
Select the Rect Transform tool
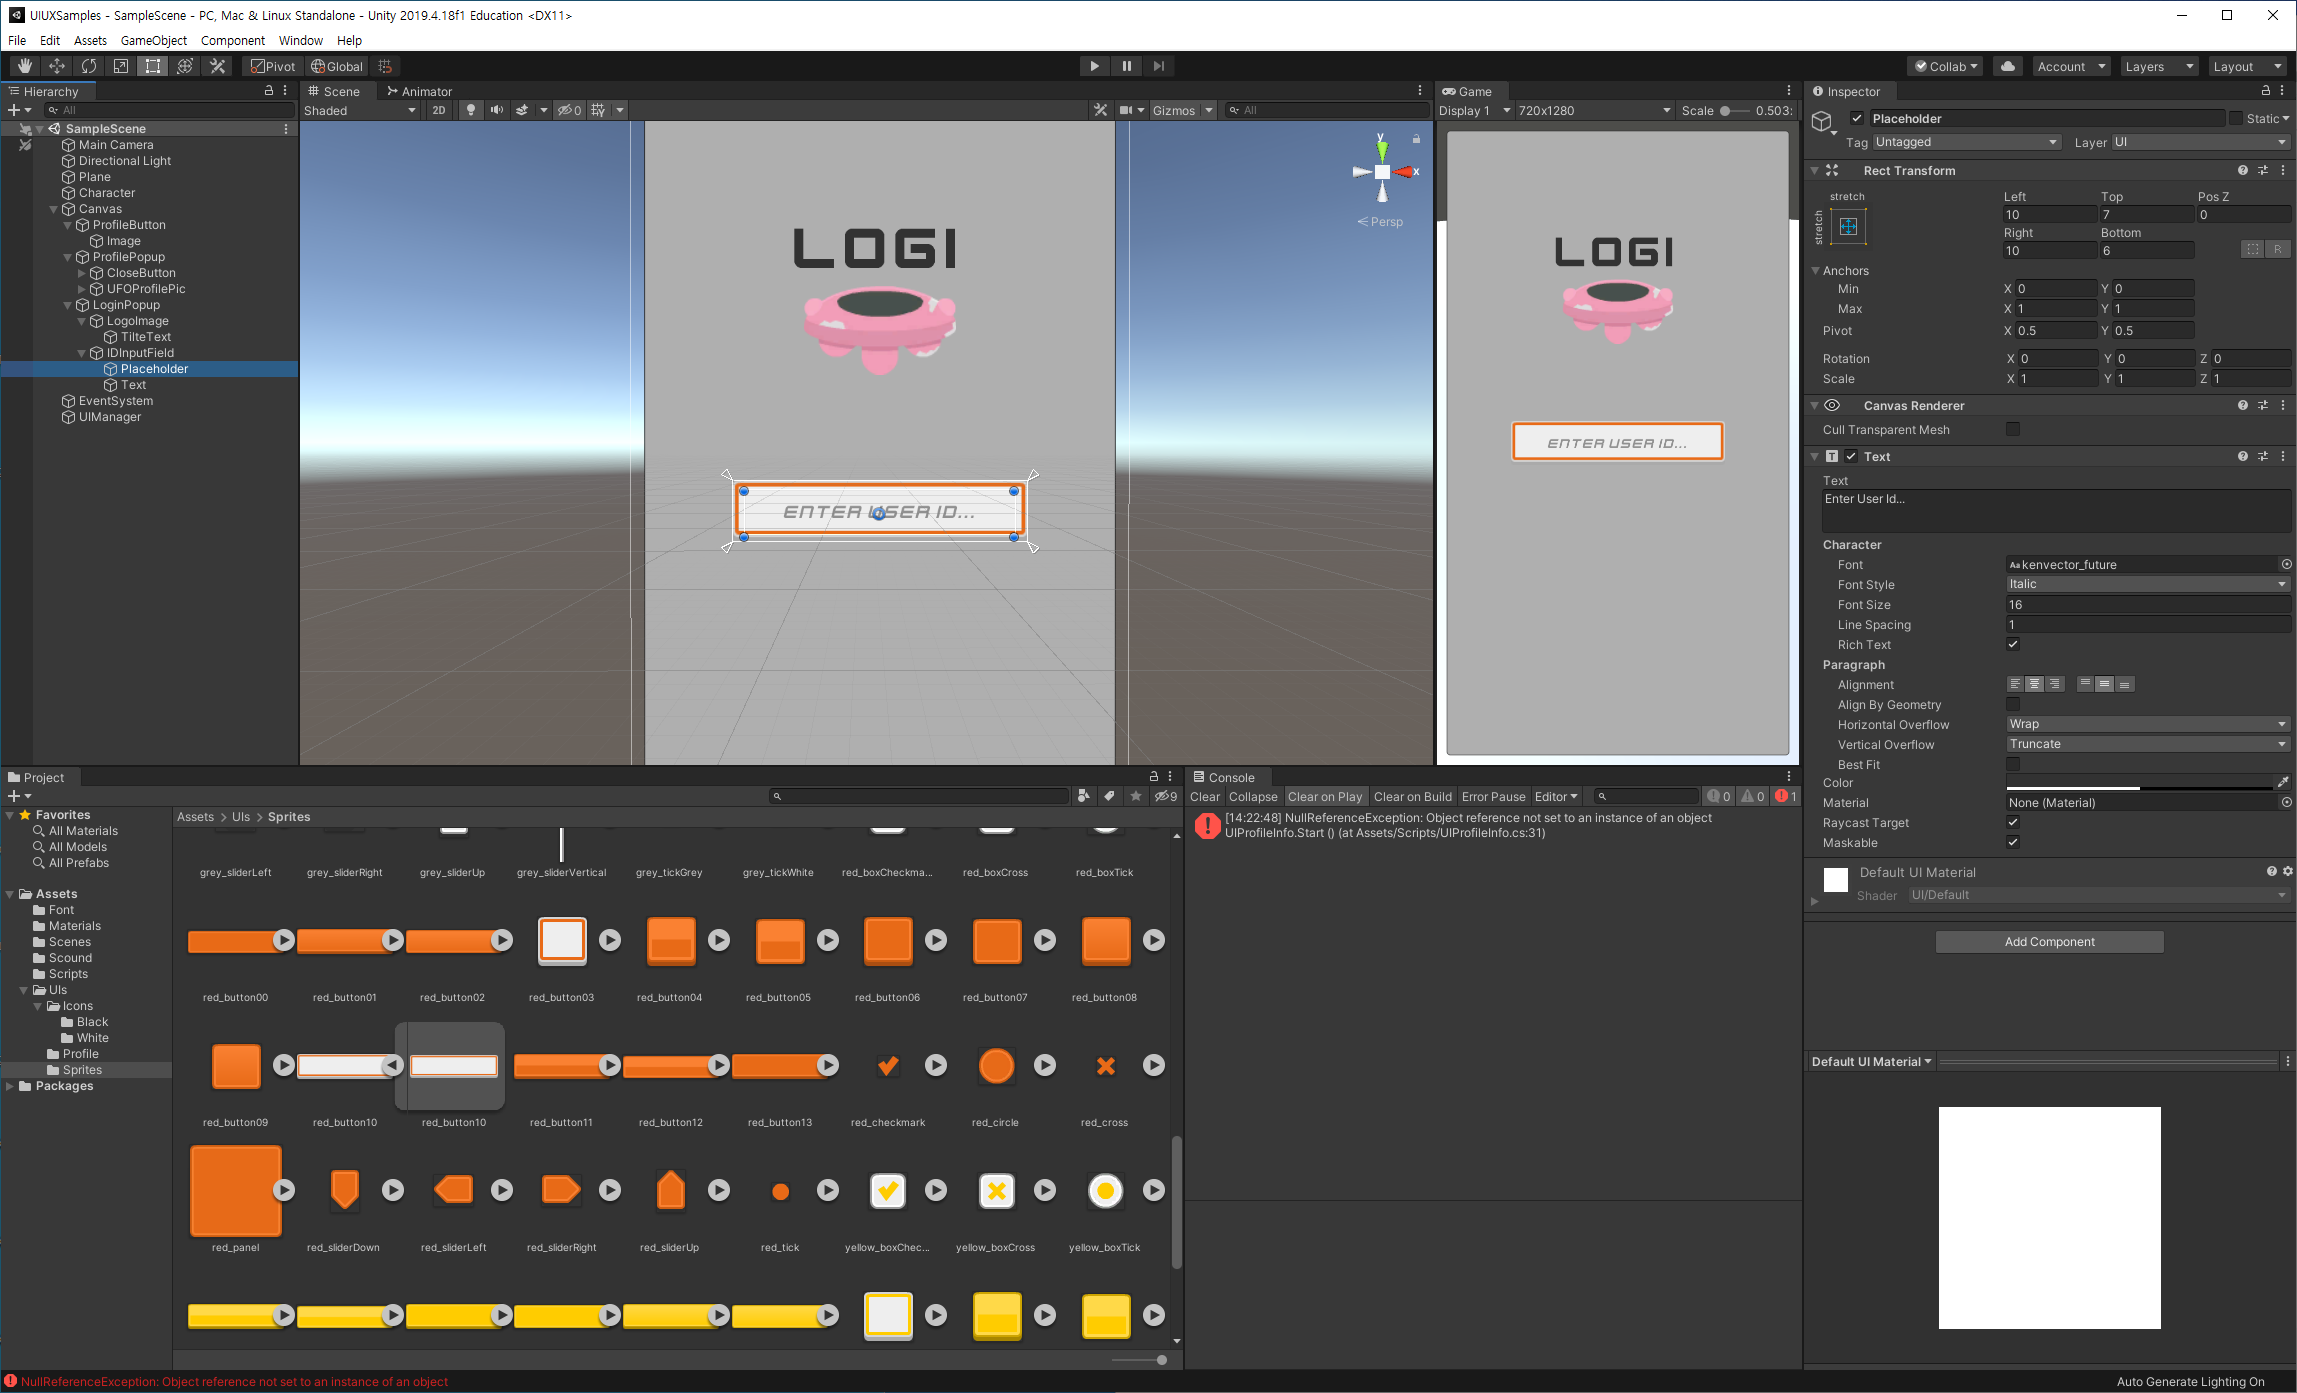[x=153, y=66]
